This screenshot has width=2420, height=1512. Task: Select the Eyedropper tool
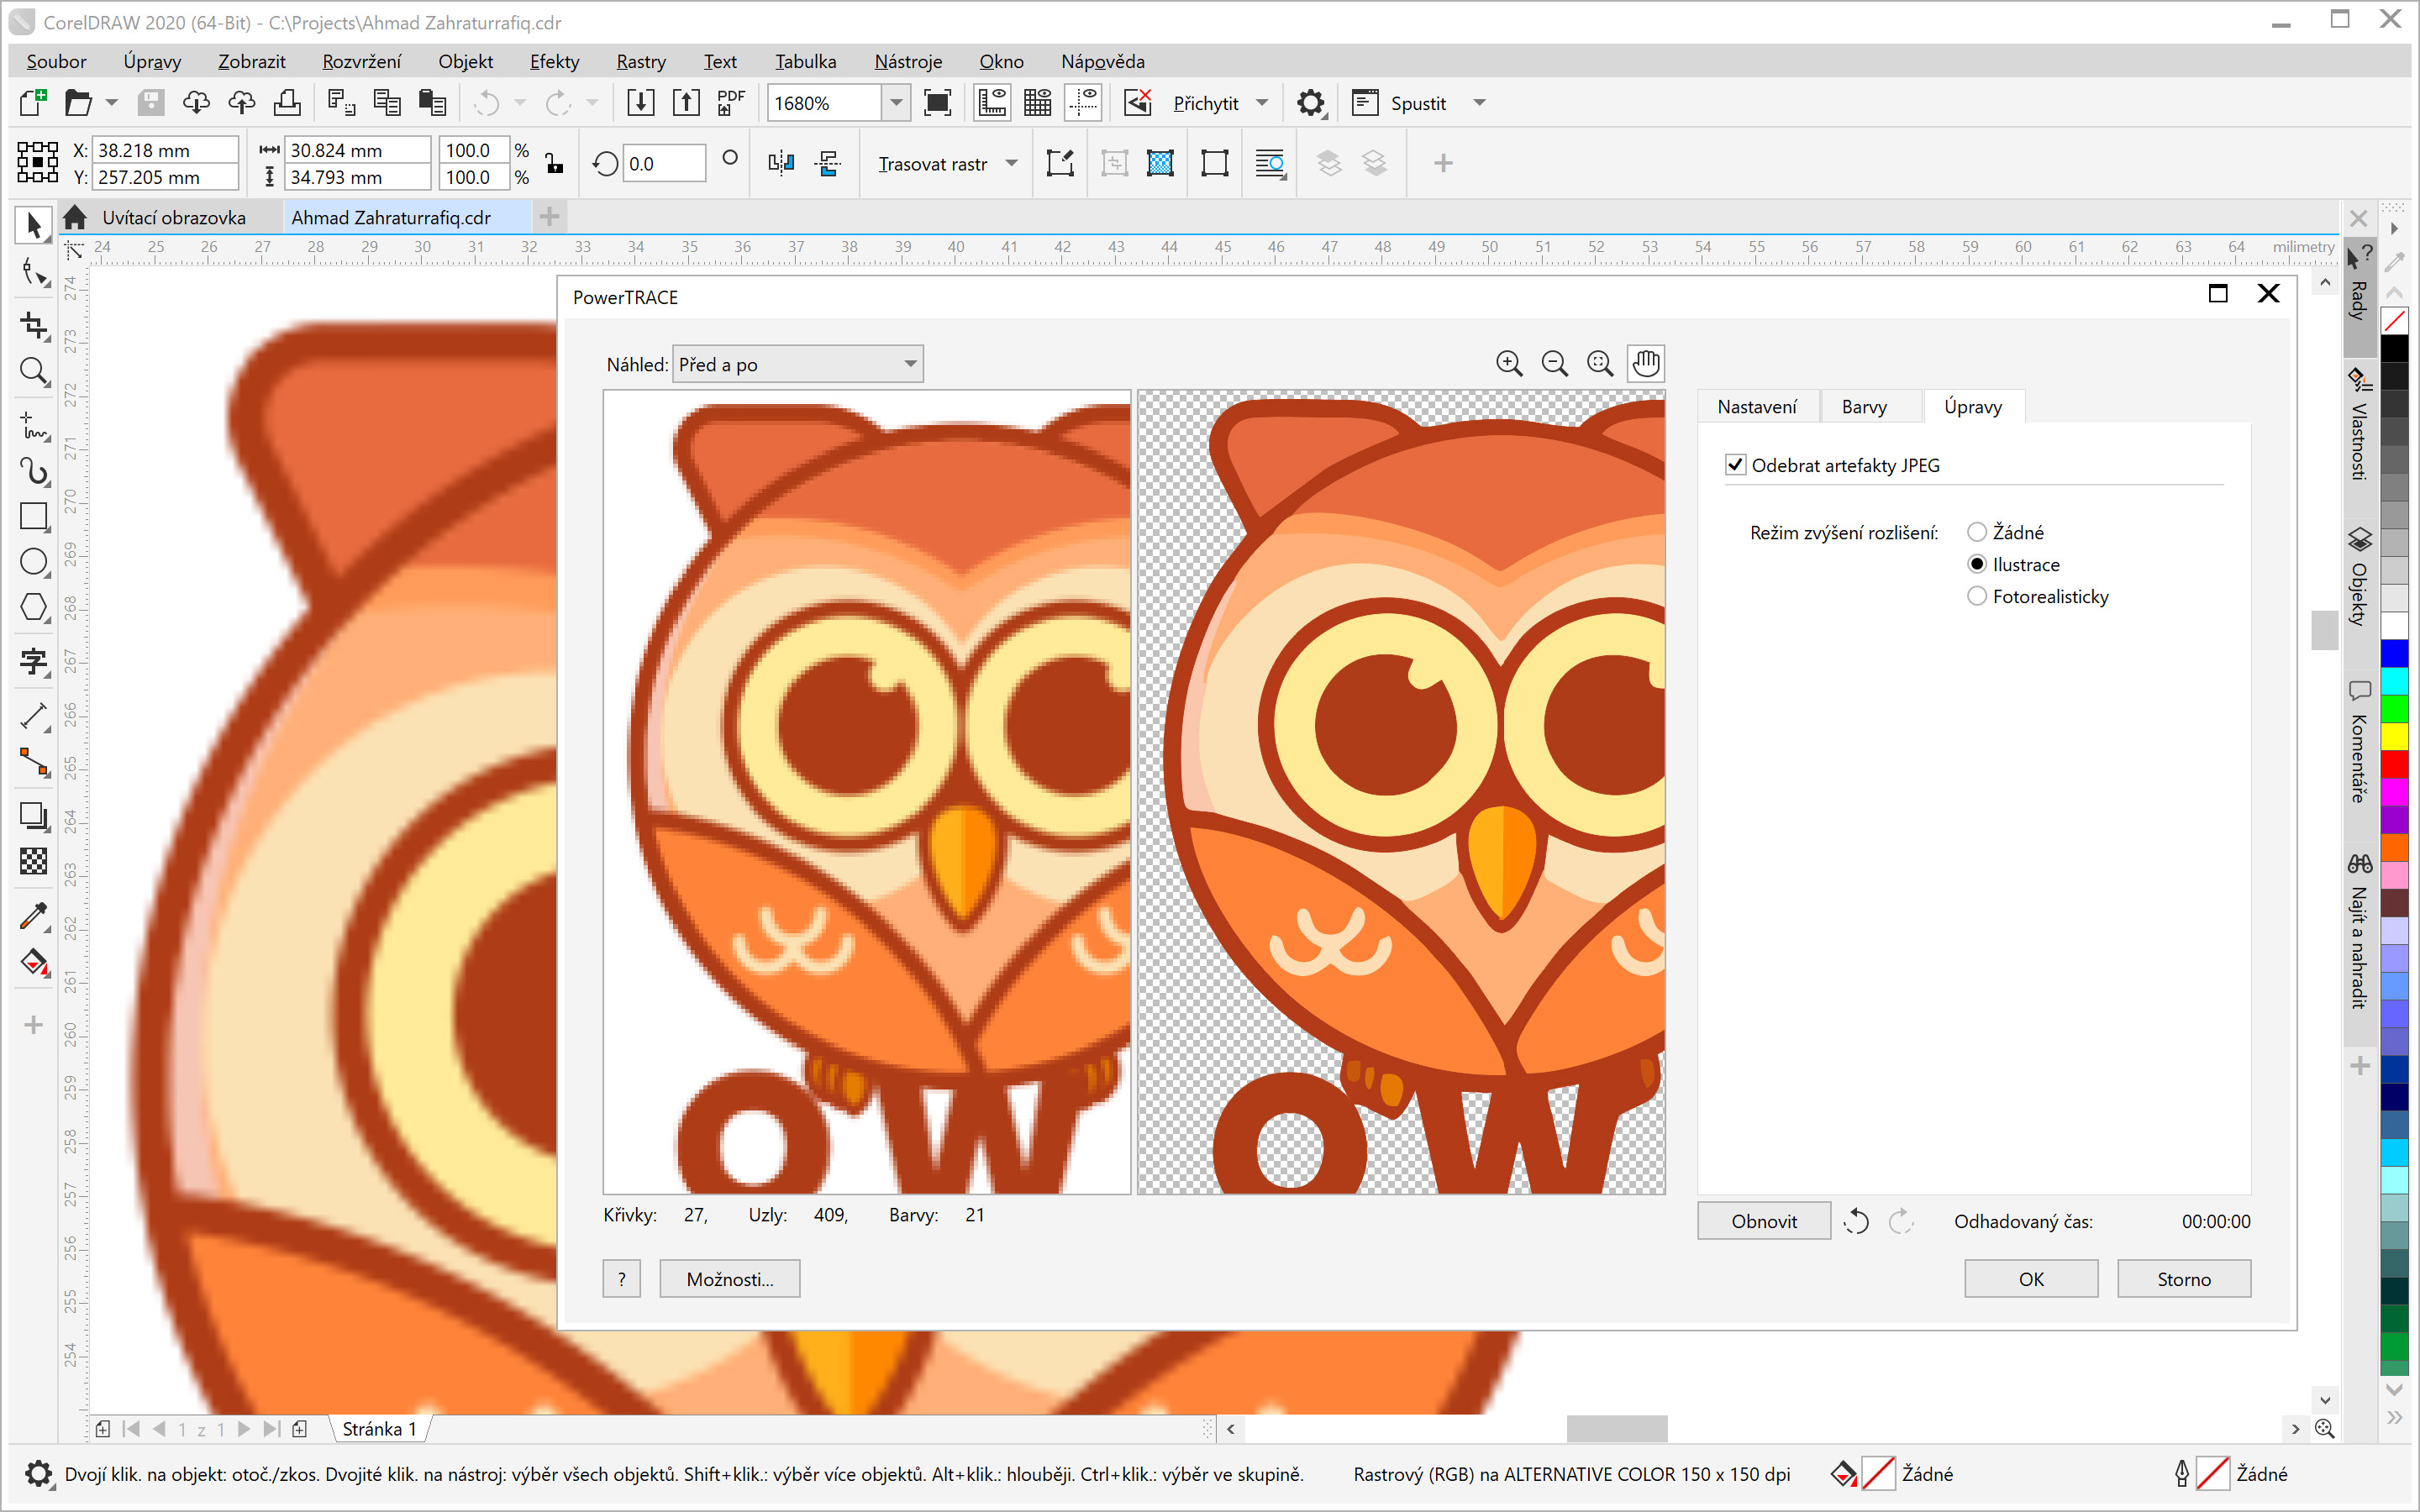tap(34, 915)
